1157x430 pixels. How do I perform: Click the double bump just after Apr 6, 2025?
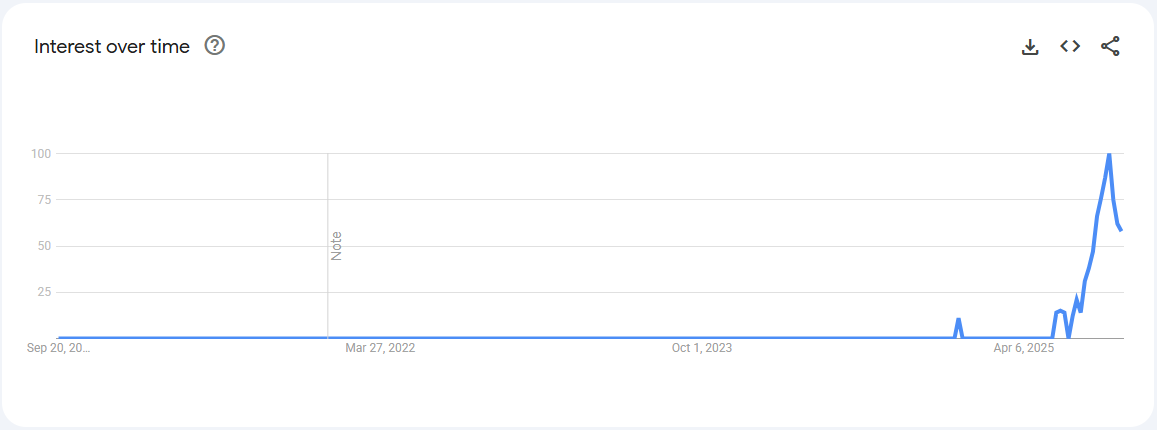click(x=1060, y=312)
